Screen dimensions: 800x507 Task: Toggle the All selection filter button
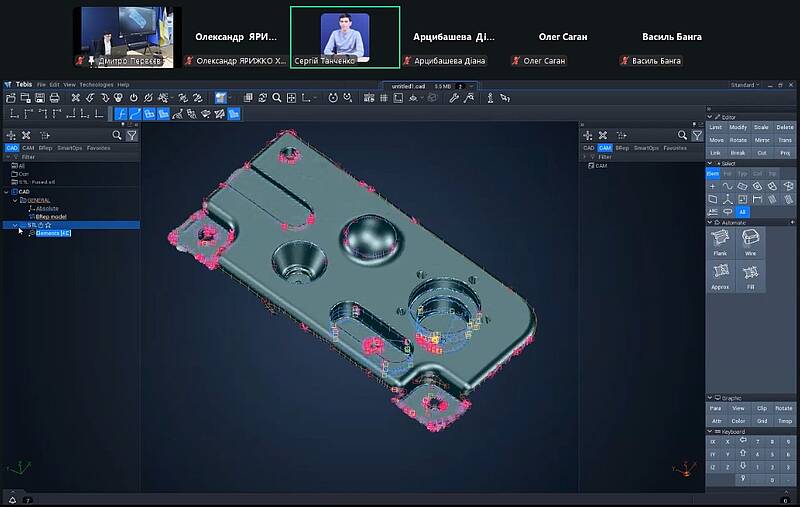coord(742,211)
